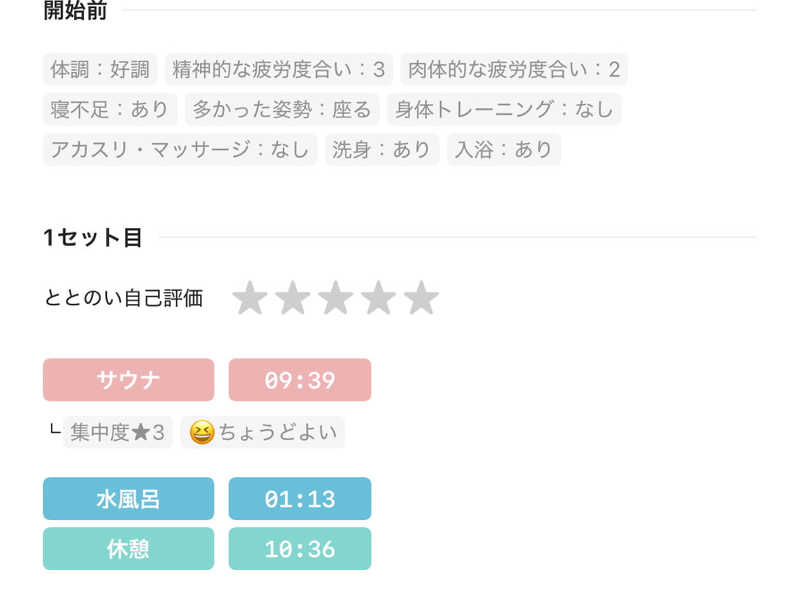Set self-rating to five stars
The image size is (800, 600).
pos(421,298)
